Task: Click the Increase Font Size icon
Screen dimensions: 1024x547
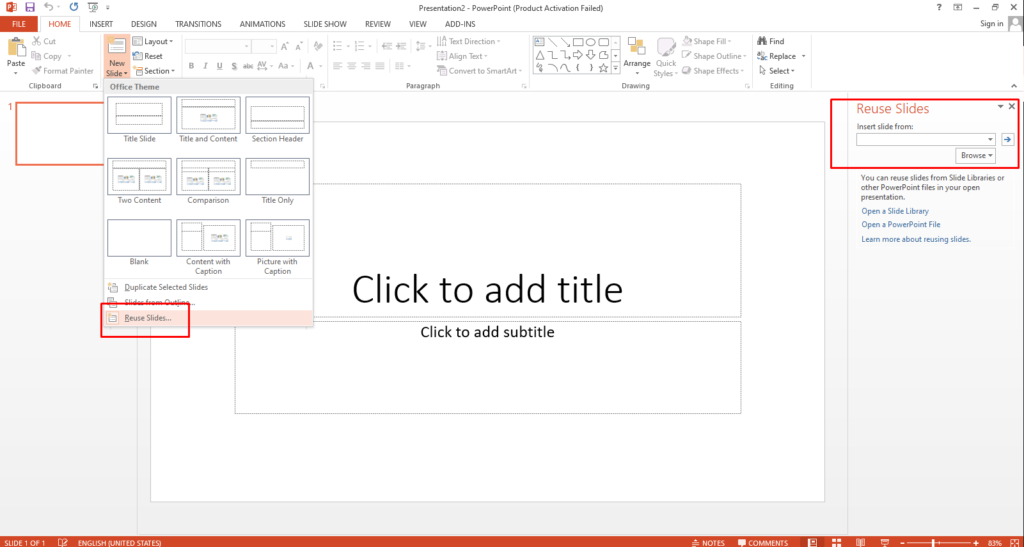Action: pyautogui.click(x=285, y=46)
